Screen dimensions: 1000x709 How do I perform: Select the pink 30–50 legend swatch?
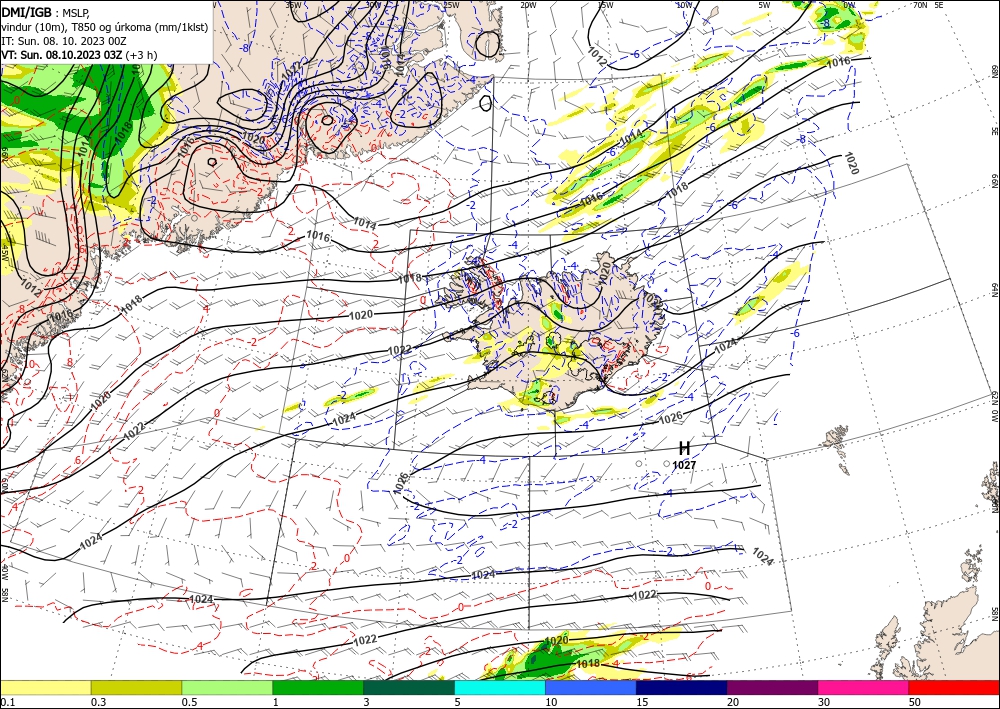[864, 687]
